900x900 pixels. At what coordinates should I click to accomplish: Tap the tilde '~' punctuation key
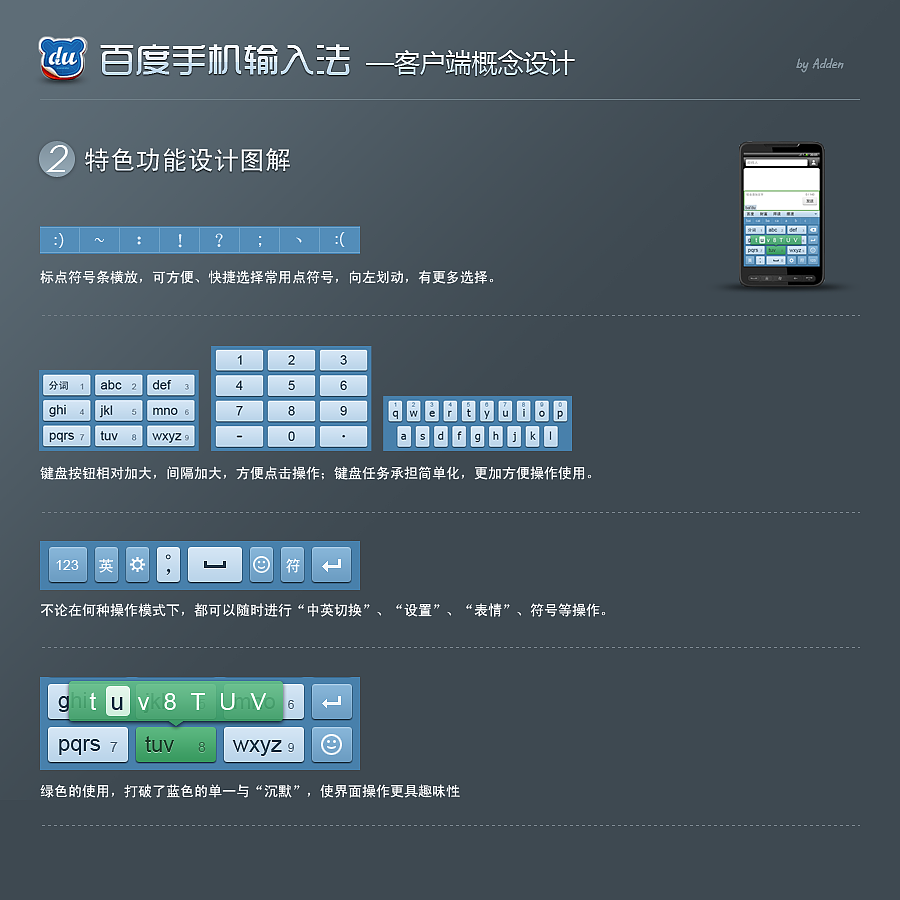pyautogui.click(x=100, y=240)
